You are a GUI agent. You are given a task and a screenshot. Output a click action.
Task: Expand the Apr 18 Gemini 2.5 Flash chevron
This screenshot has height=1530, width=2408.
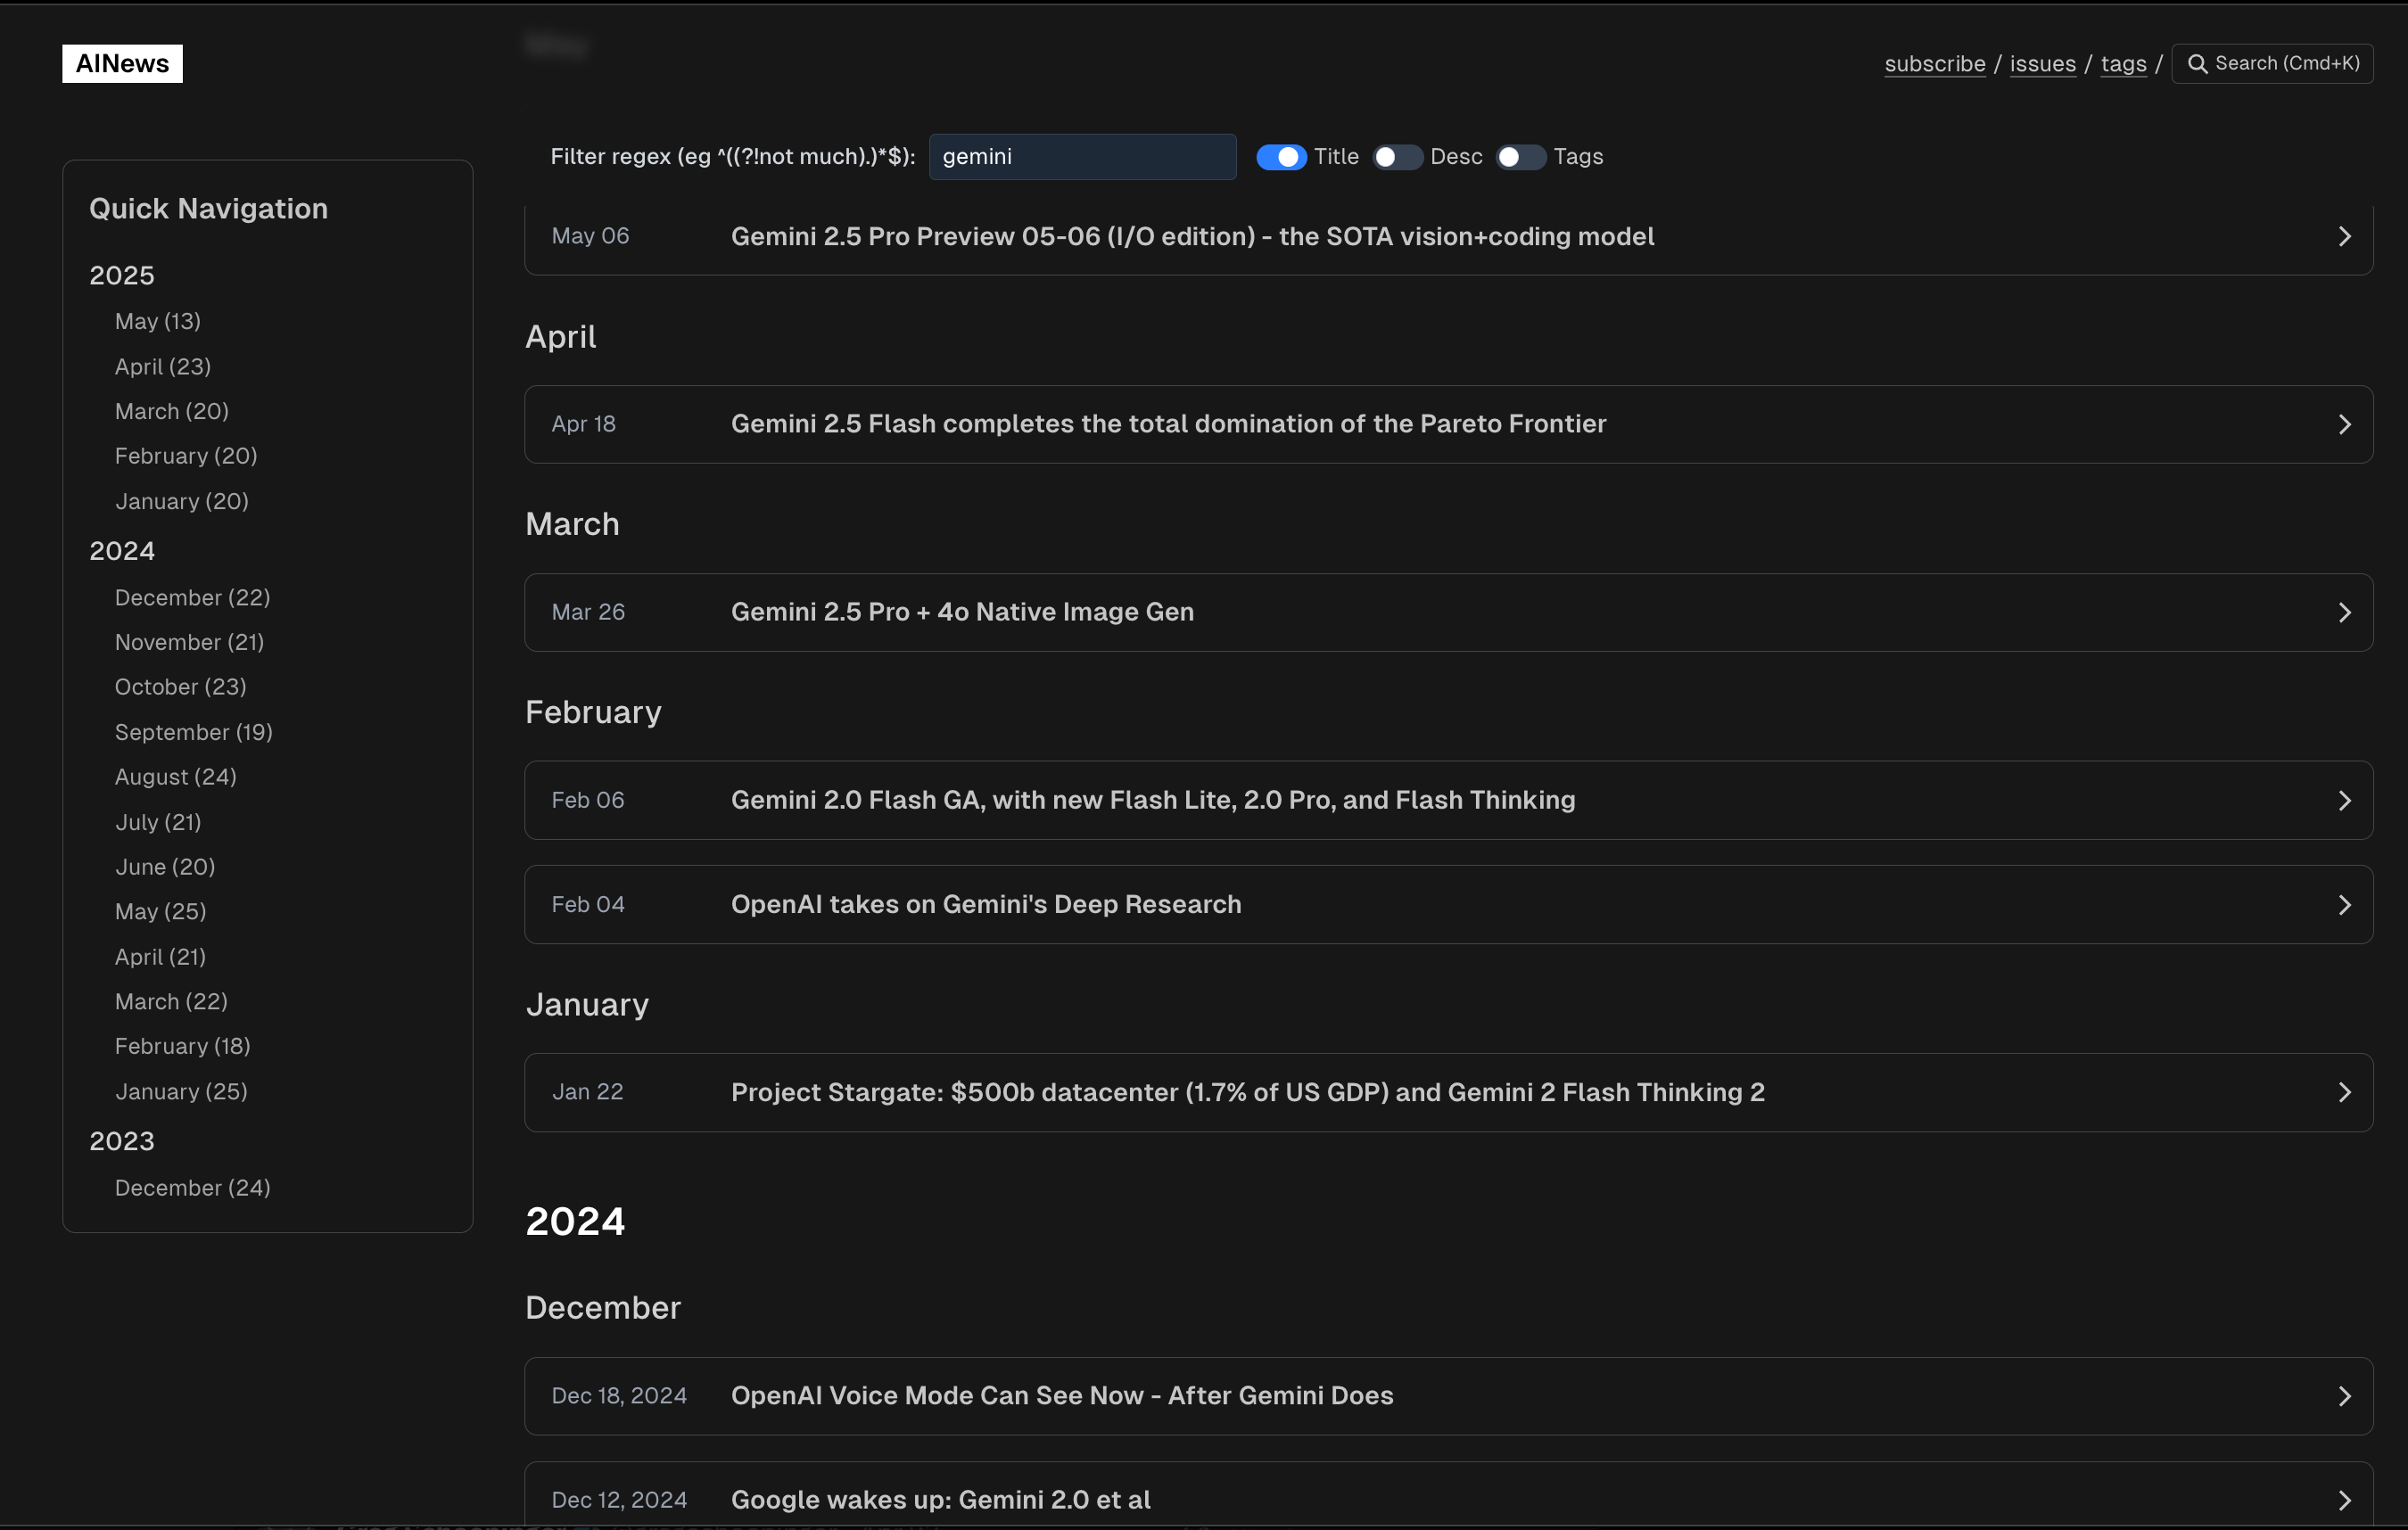(2344, 424)
